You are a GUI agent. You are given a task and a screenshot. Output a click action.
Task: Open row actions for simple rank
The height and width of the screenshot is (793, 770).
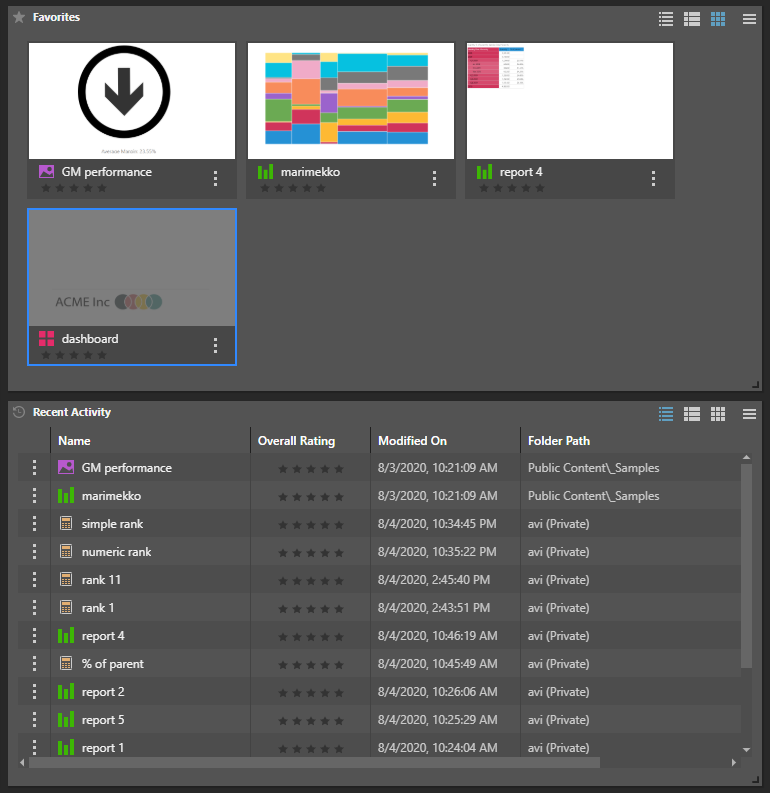tap(34, 524)
